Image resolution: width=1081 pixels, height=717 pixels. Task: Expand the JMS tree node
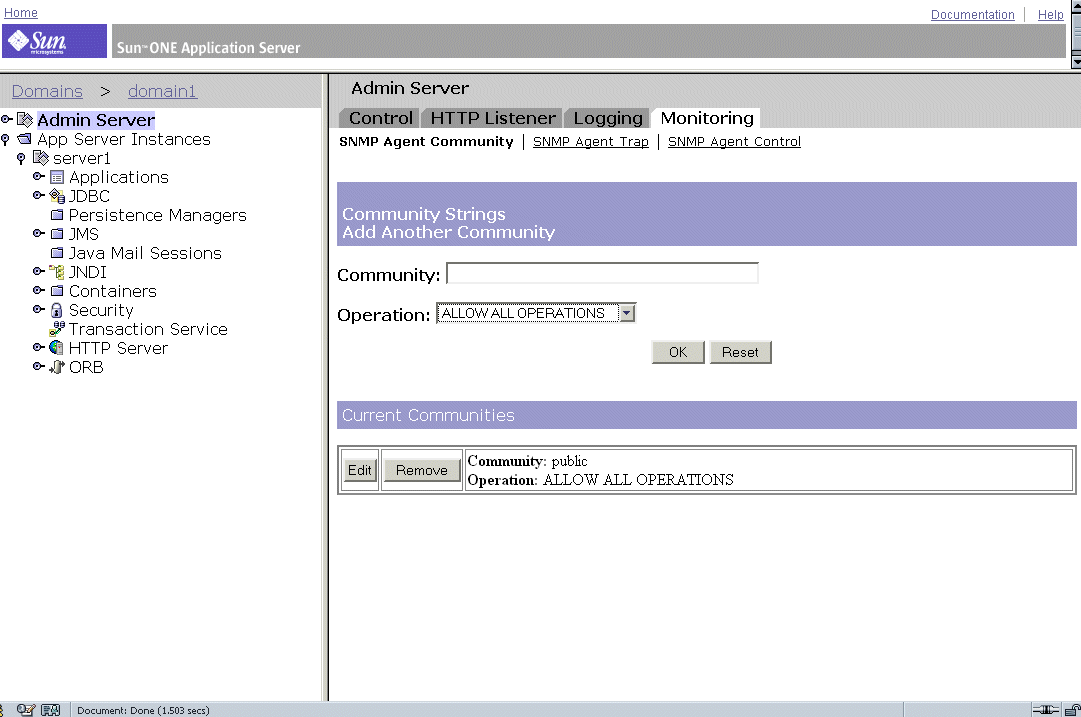[38, 234]
